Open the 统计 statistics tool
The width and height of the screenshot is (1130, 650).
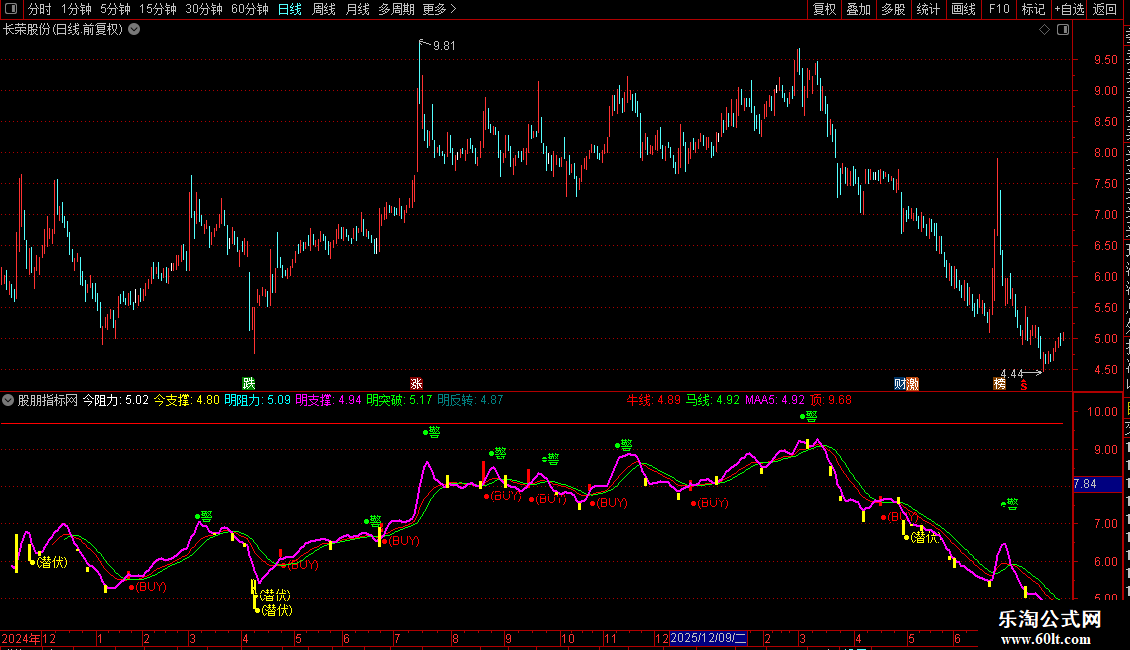pyautogui.click(x=927, y=9)
